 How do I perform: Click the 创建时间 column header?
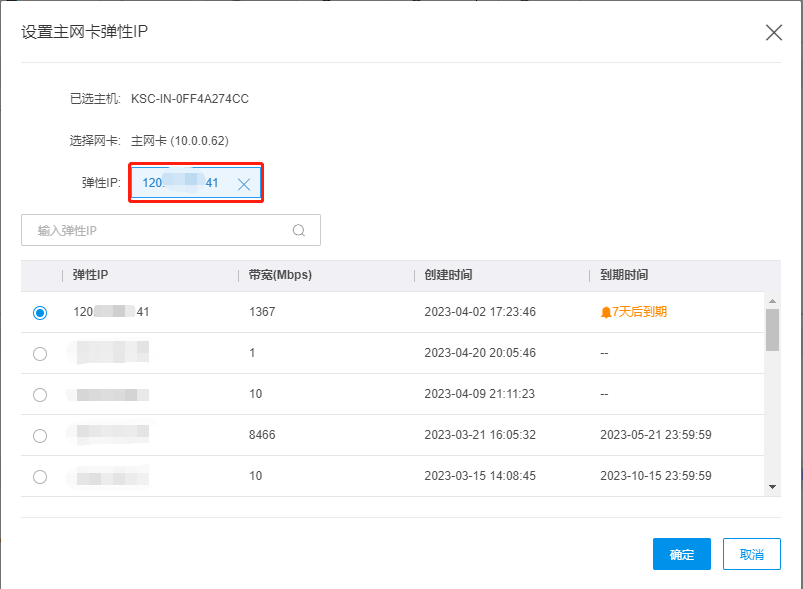click(448, 275)
